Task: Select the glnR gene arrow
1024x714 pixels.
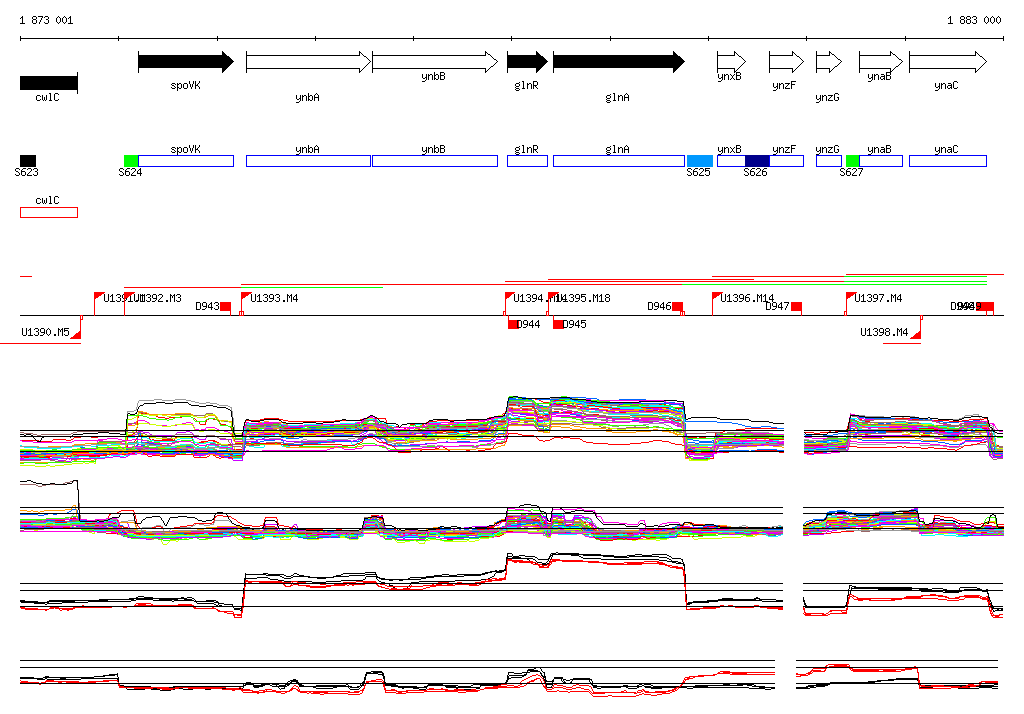Action: click(x=527, y=62)
